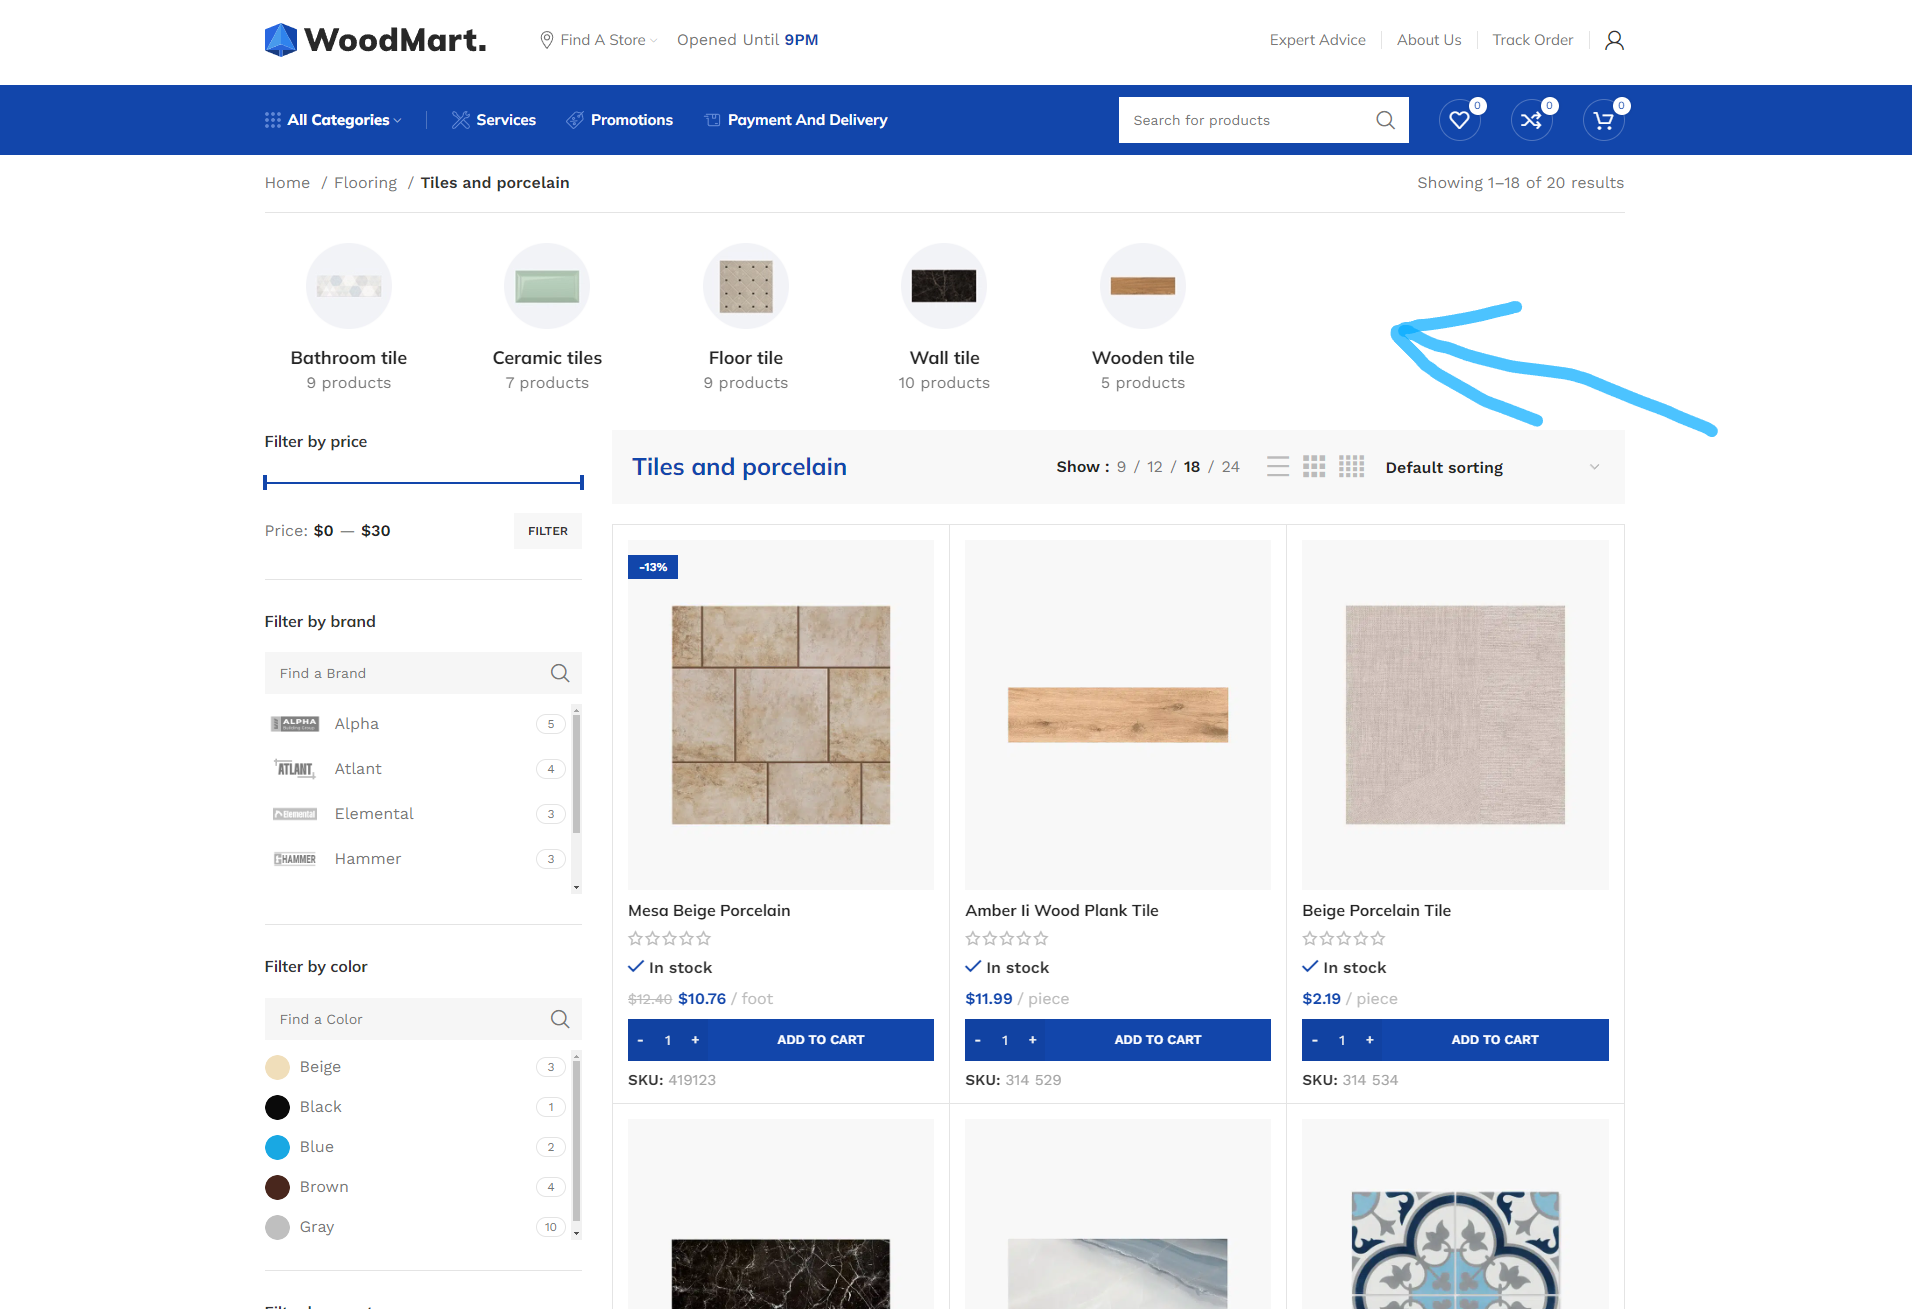Go to About Us page
The width and height of the screenshot is (1912, 1309).
tap(1429, 40)
